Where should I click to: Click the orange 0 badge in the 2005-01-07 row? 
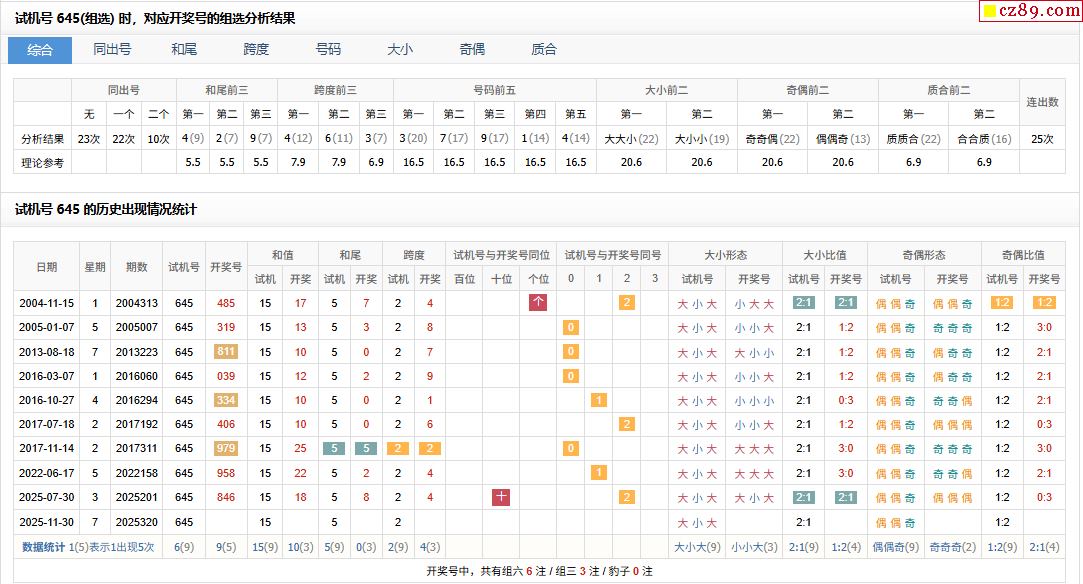[571, 328]
